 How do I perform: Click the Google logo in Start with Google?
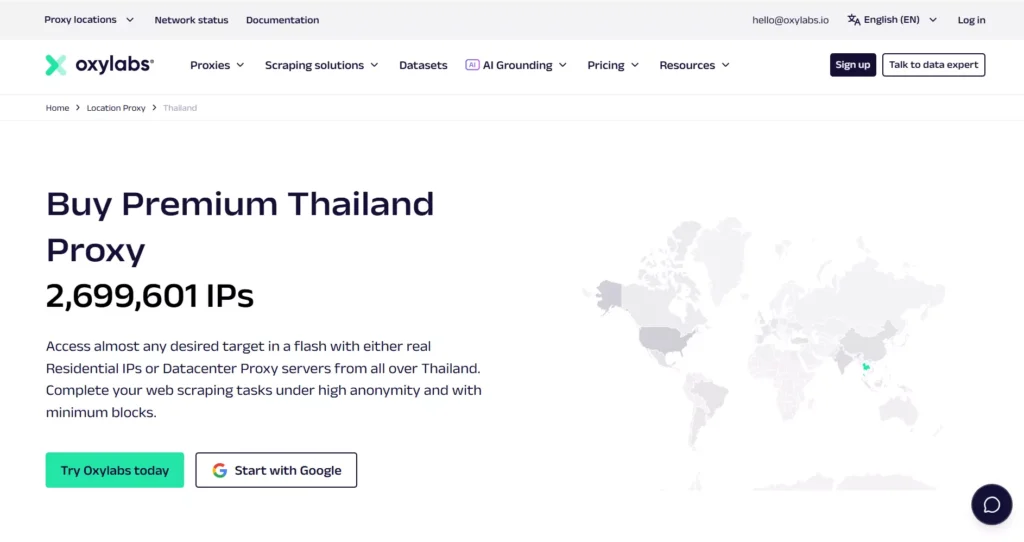(x=219, y=470)
